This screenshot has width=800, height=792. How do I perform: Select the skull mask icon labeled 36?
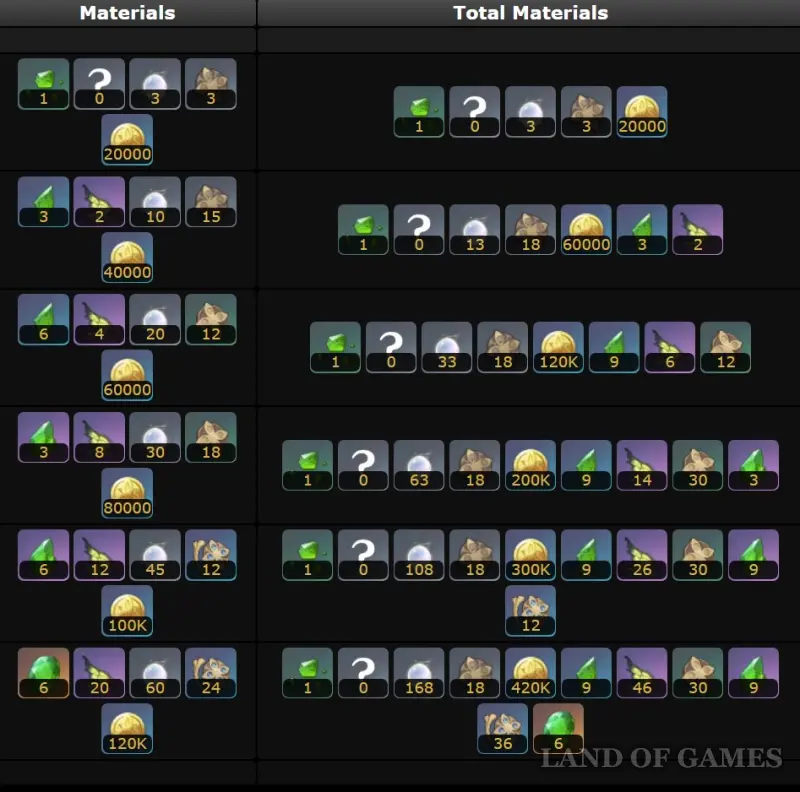503,729
